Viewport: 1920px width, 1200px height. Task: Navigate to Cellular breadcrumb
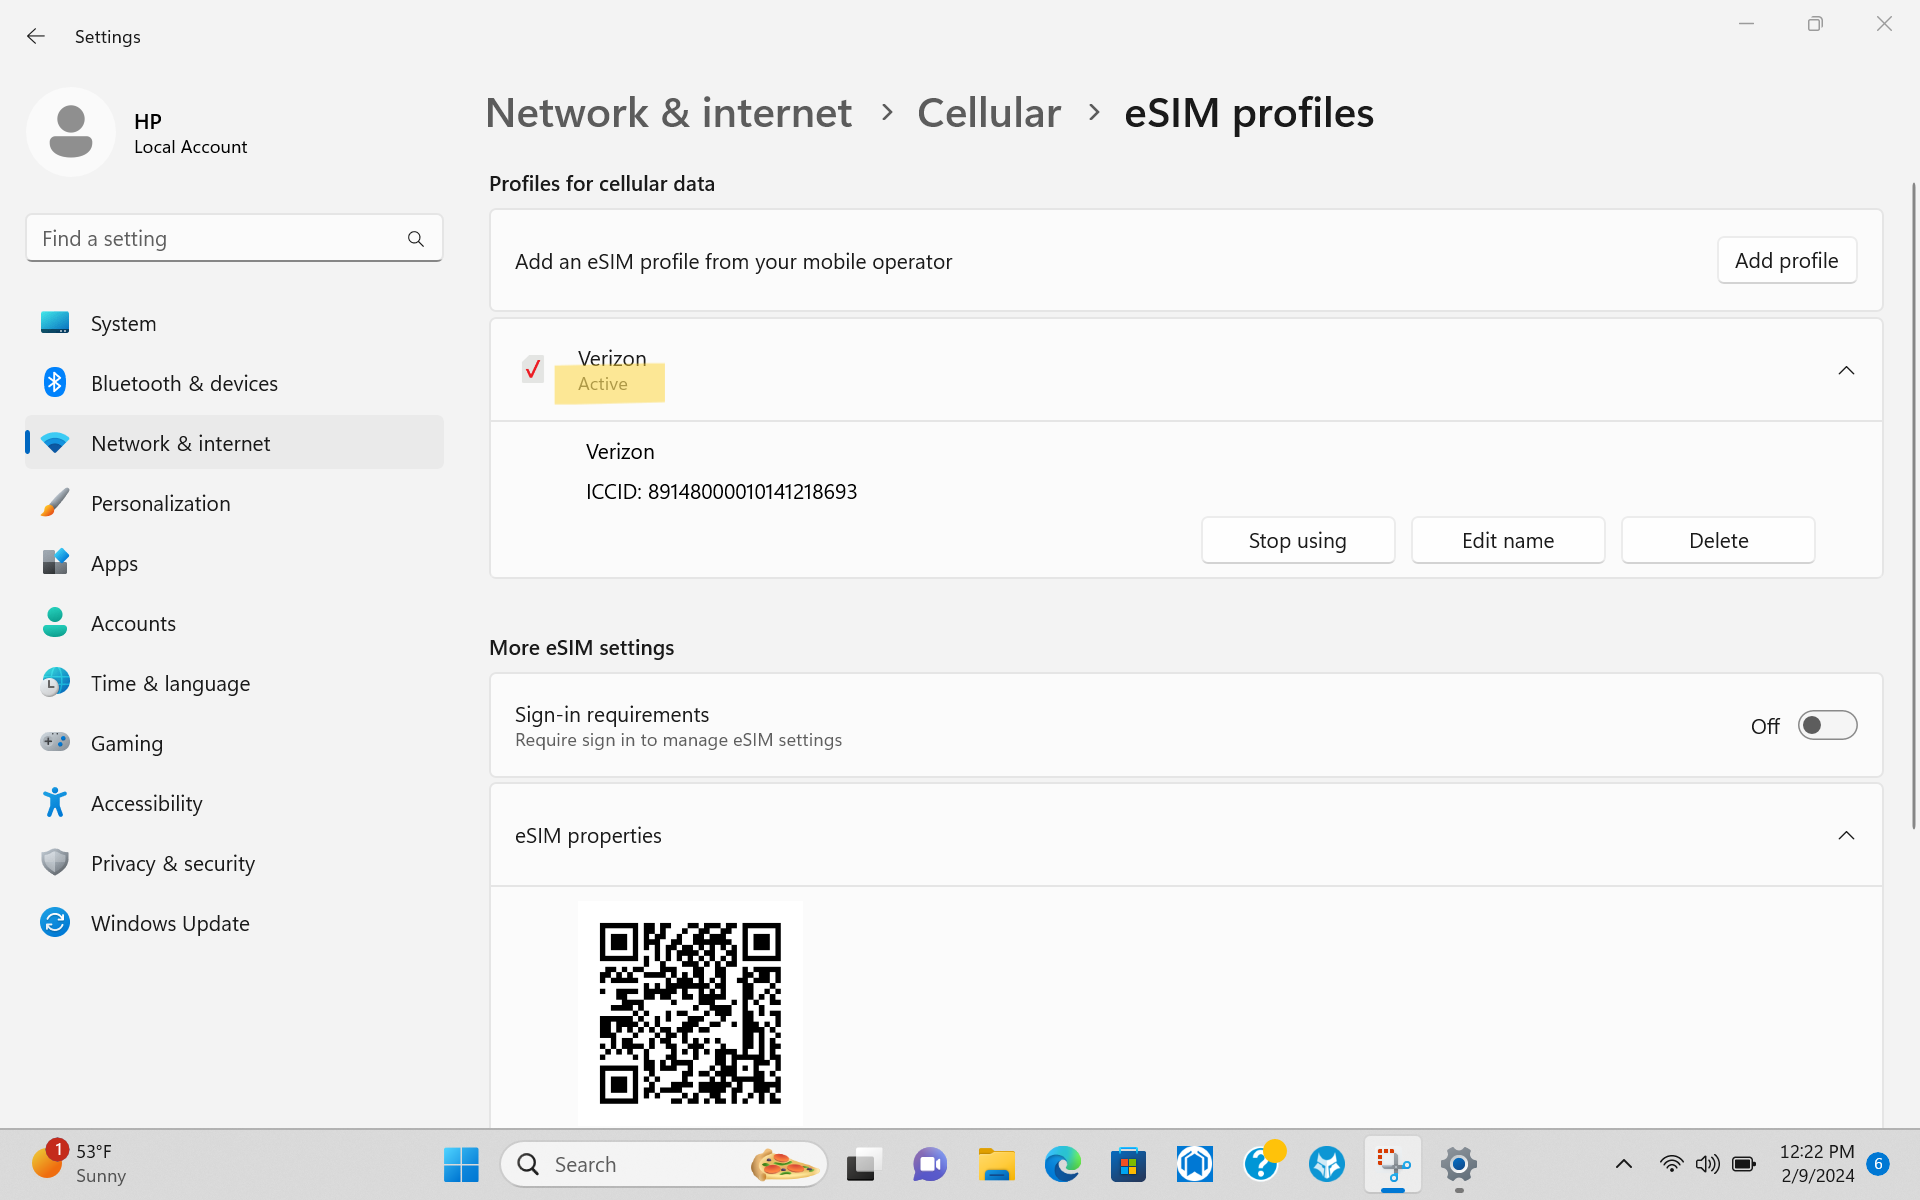click(x=989, y=113)
